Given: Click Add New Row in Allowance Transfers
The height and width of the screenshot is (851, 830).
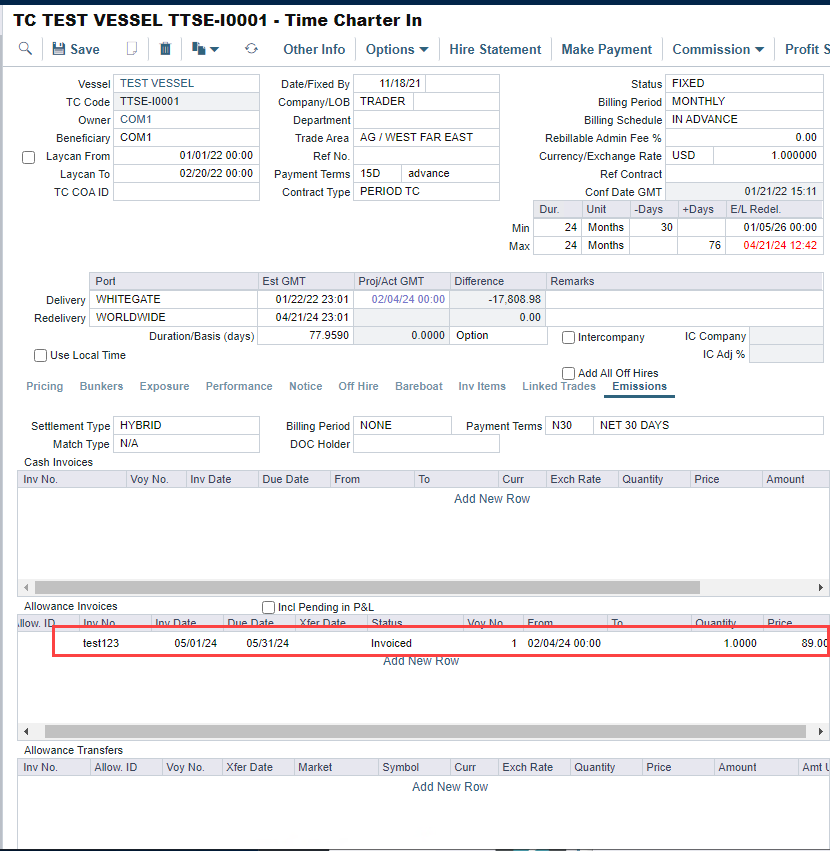Looking at the screenshot, I should tap(450, 787).
